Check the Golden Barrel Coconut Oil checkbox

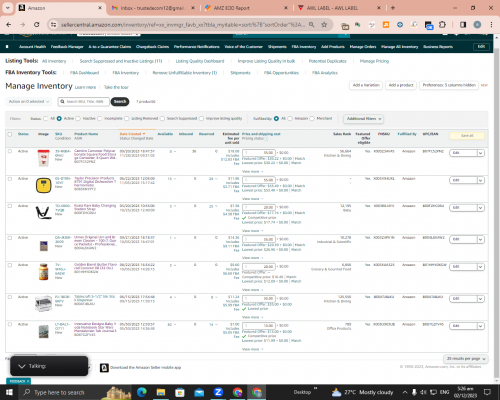point(10,265)
